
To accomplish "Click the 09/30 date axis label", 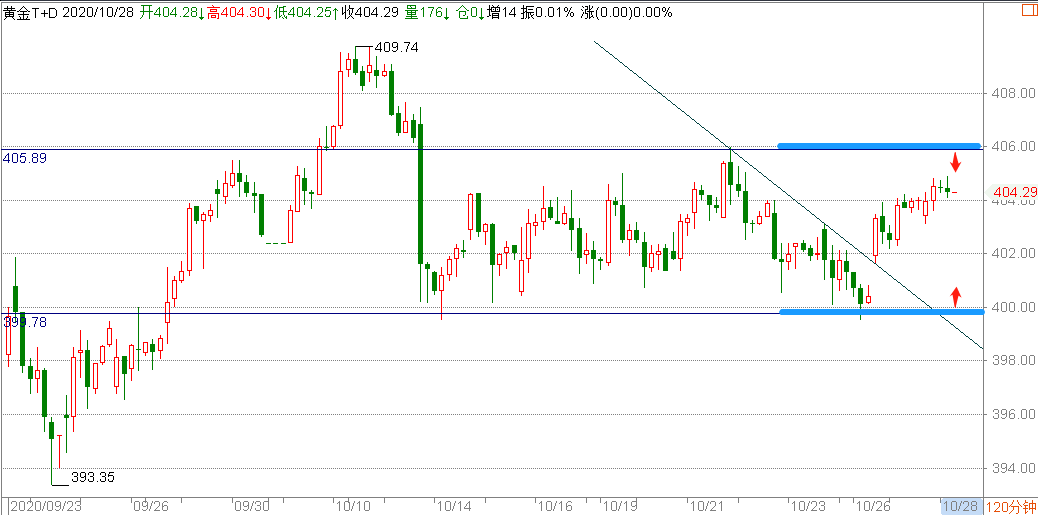I will 252,506.
